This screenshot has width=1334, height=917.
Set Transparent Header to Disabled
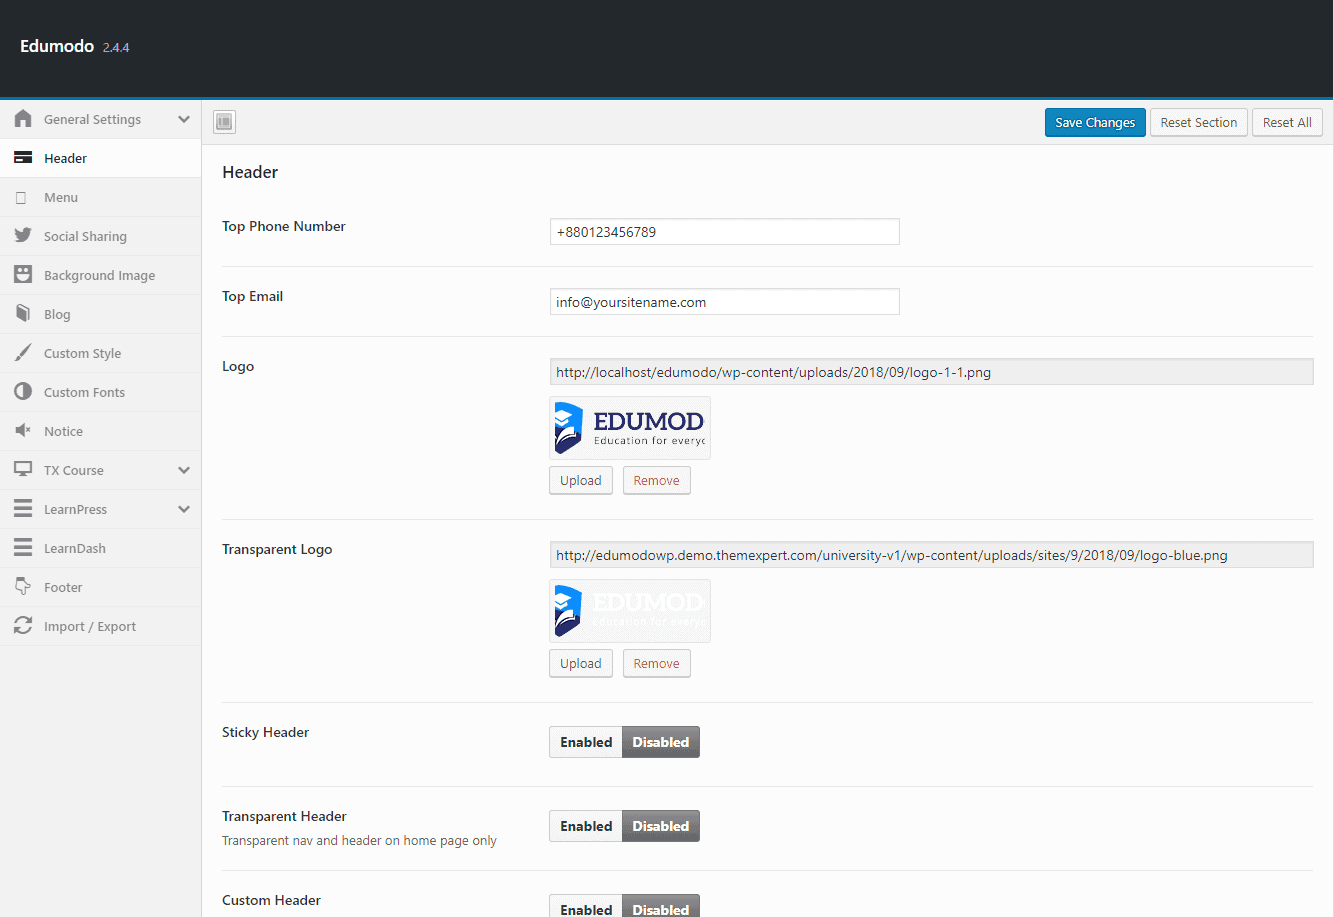click(x=660, y=826)
